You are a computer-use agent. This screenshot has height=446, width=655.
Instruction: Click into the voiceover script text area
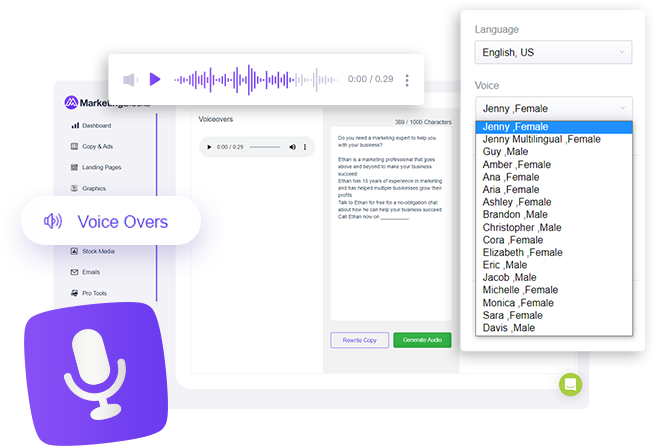[391, 223]
